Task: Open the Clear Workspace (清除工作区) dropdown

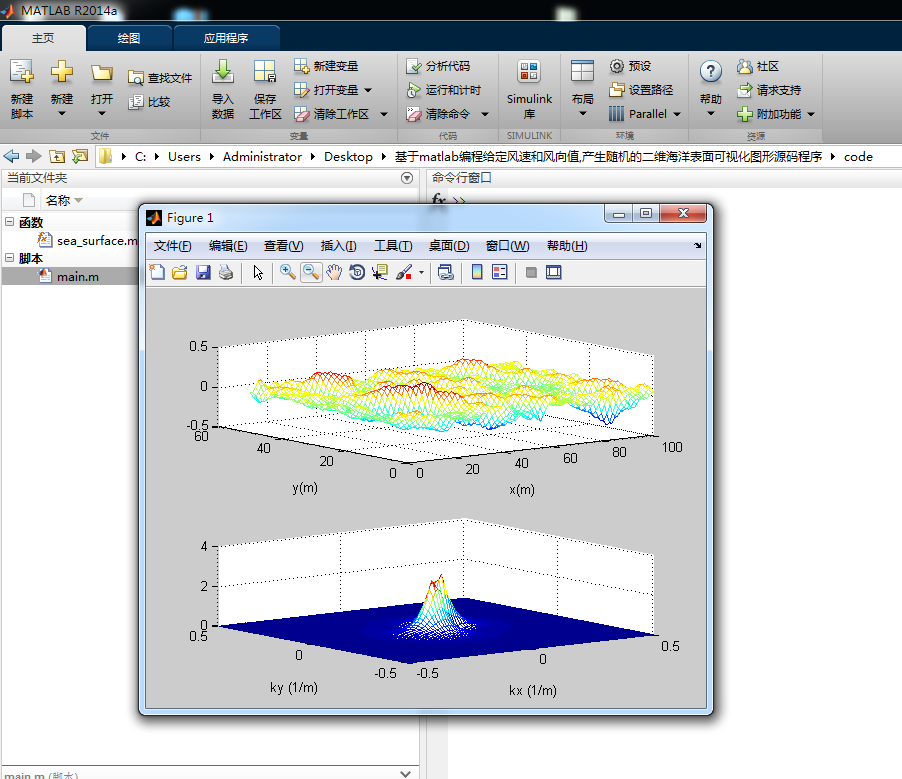Action: [x=384, y=114]
